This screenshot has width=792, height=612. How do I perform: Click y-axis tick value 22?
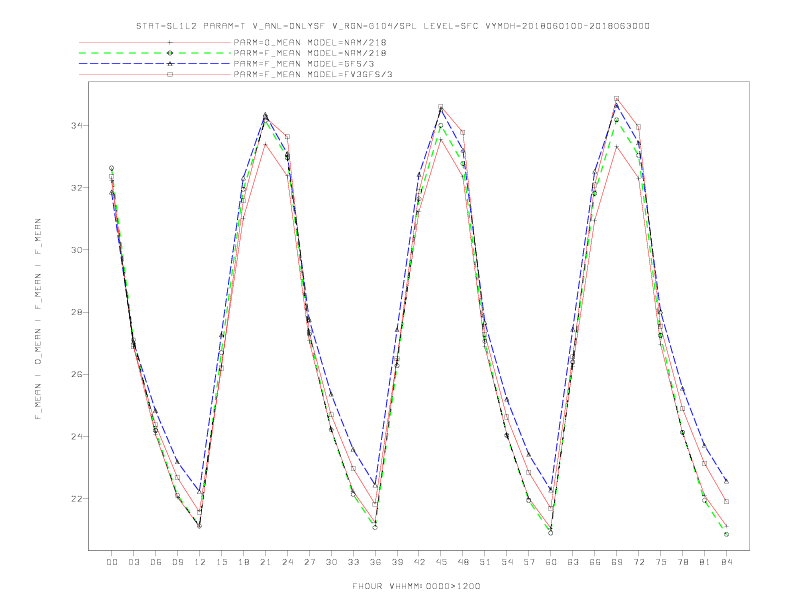(x=76, y=498)
